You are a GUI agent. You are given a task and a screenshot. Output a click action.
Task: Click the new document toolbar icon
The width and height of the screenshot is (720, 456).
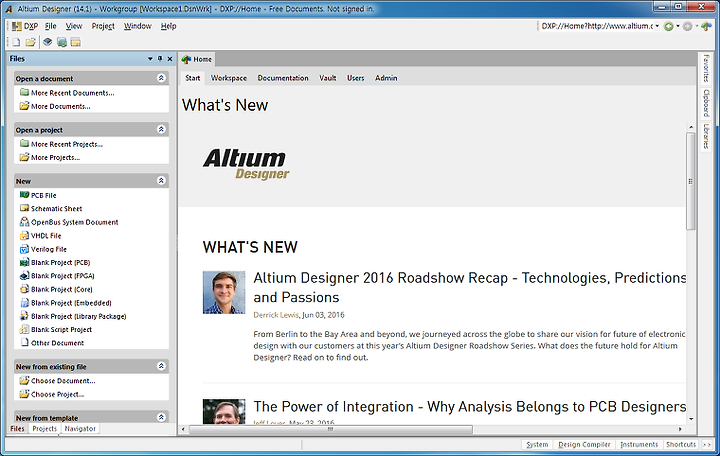point(17,42)
